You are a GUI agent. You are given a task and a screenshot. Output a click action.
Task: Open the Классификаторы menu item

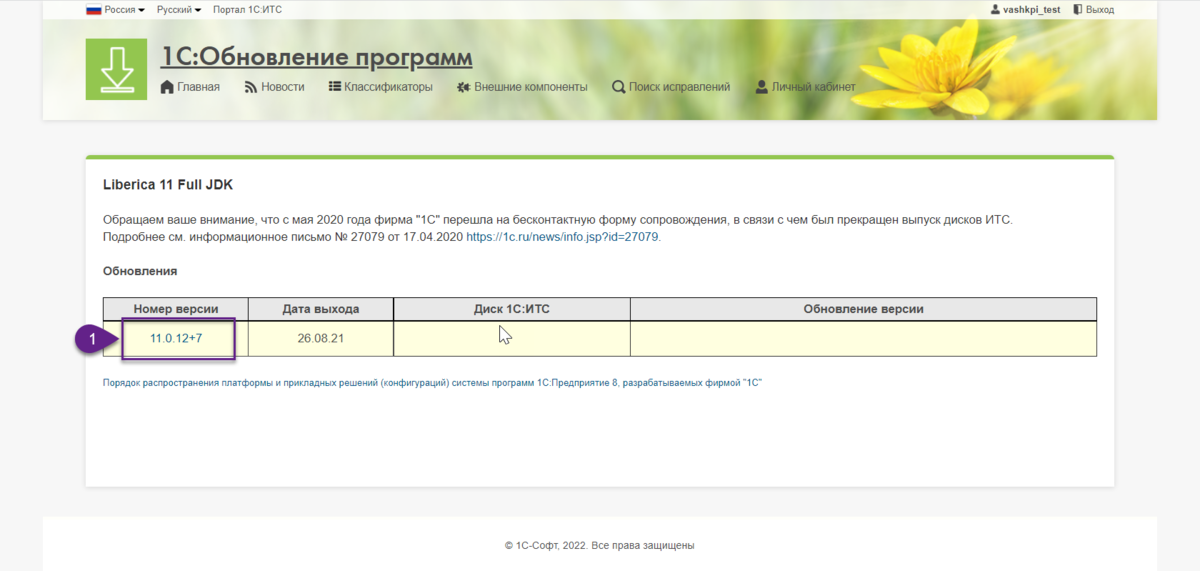(389, 87)
